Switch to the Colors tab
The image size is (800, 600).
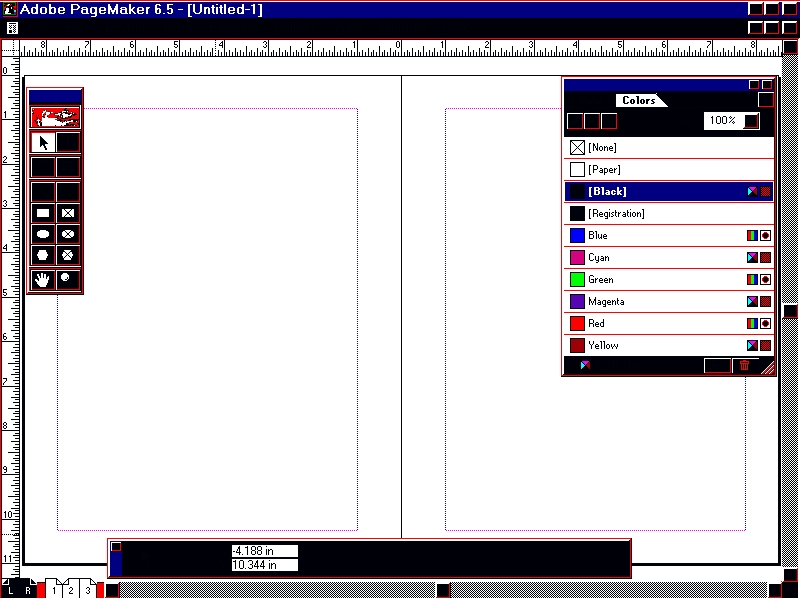pyautogui.click(x=639, y=100)
